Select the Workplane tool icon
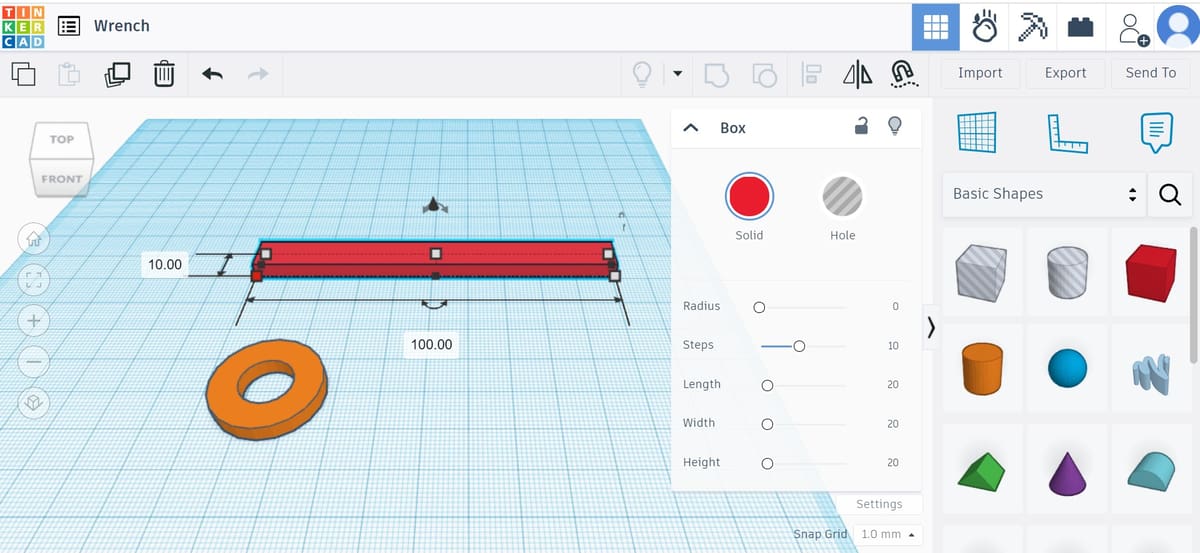Viewport: 1200px width, 553px height. [977, 131]
